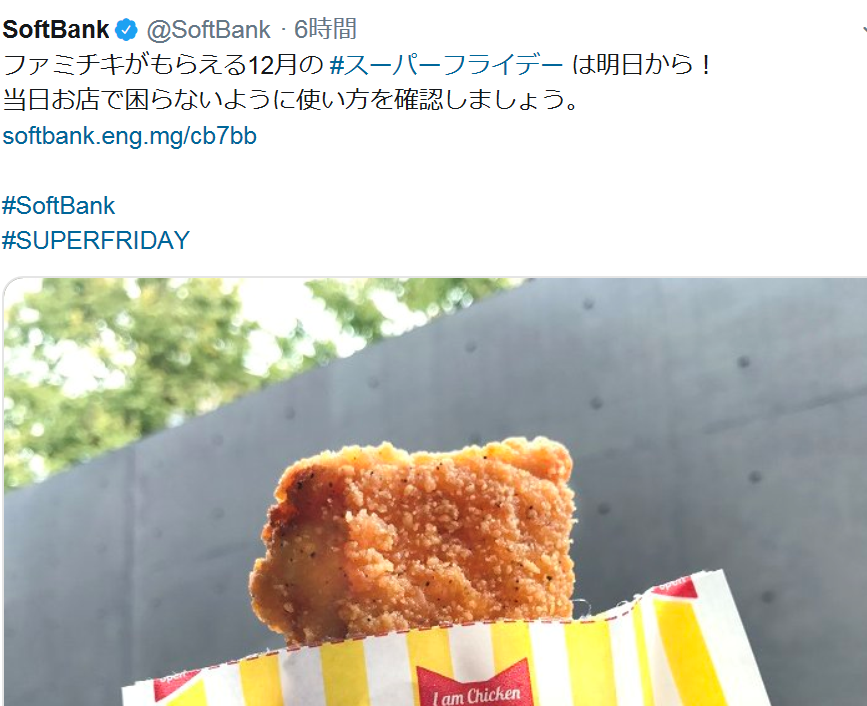Screen dimensions: 867x706
Task: Open the #SoftBank hashtag
Action: [x=58, y=206]
